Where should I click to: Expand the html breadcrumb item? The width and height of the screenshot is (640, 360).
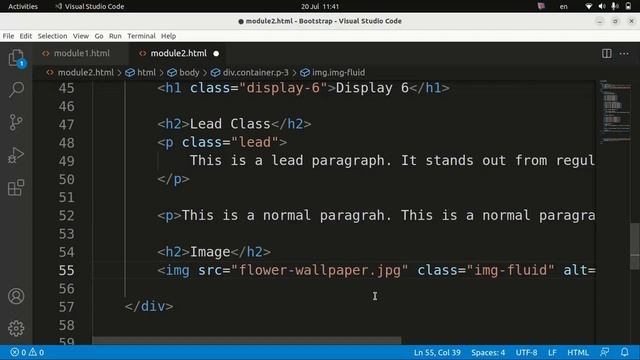coord(146,73)
